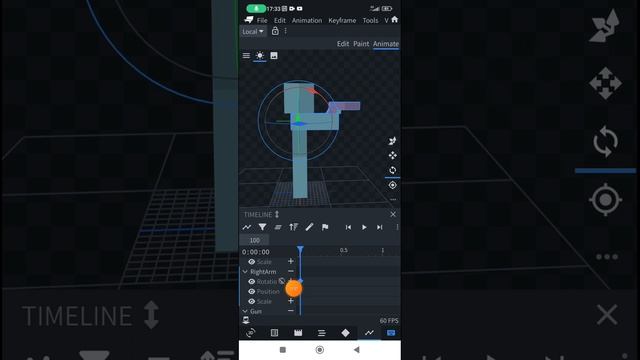Open toolbar overflow dots beside lock icon
The height and width of the screenshot is (360, 640).
click(286, 31)
